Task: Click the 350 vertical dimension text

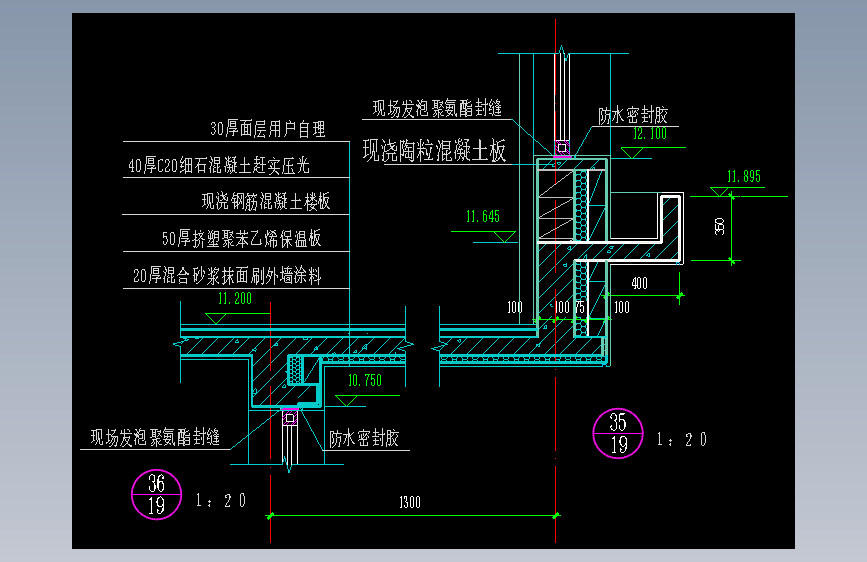Action: tap(719, 226)
